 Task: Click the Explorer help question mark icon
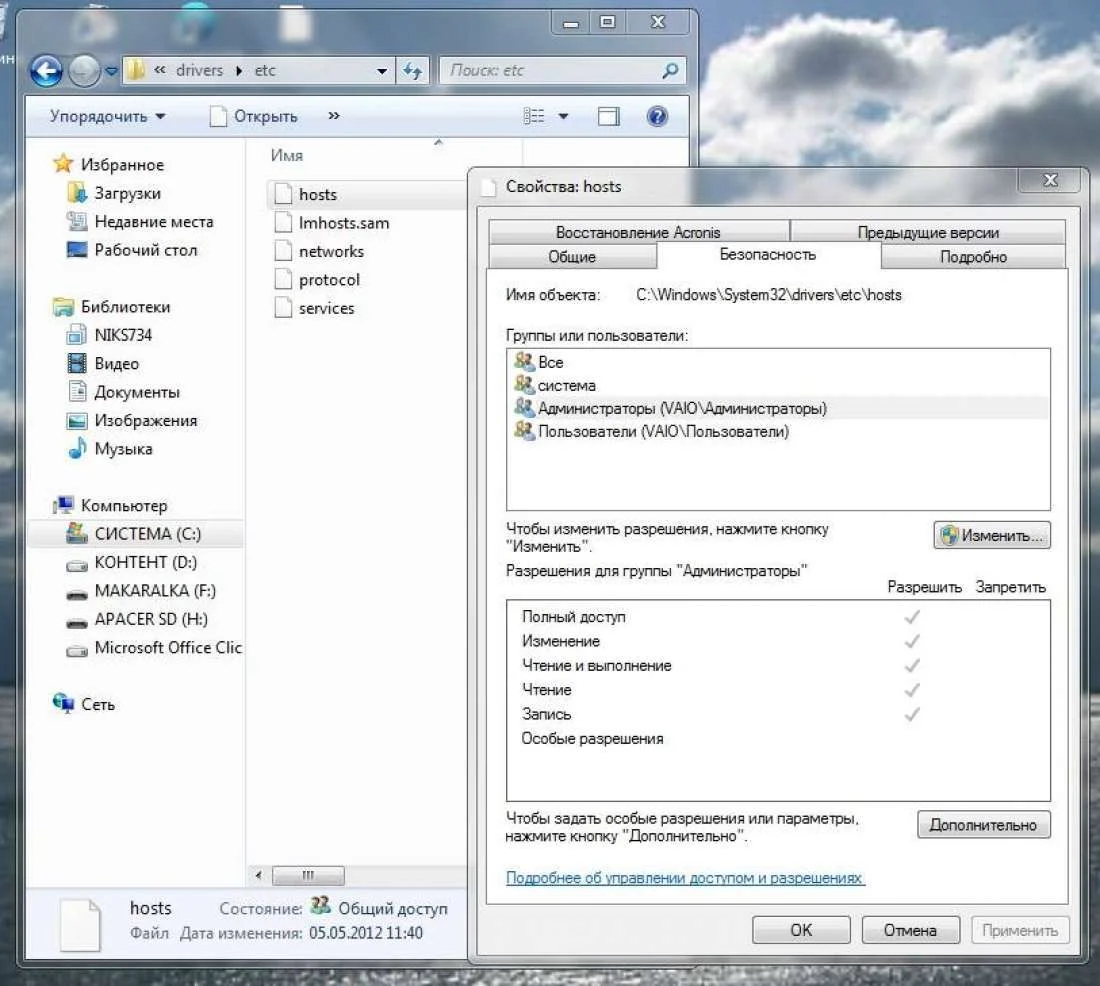coord(657,117)
